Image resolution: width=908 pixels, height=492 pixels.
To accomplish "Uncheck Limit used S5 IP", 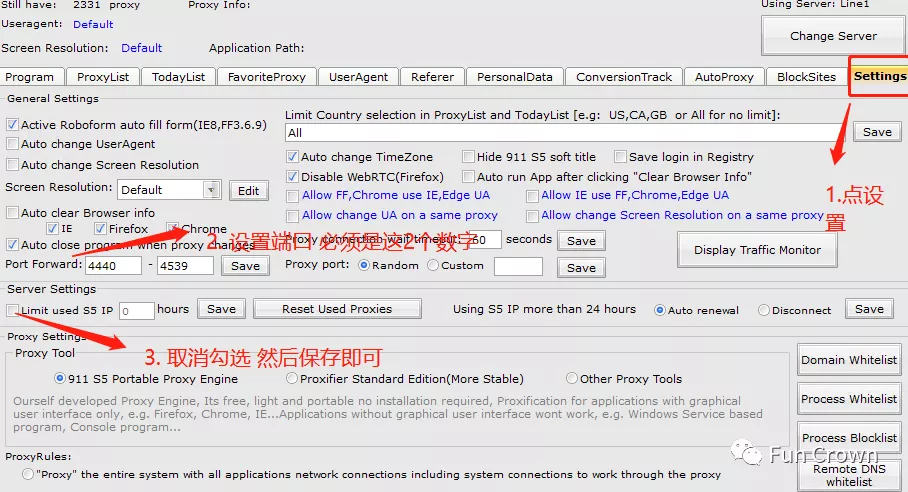I will click(x=12, y=310).
